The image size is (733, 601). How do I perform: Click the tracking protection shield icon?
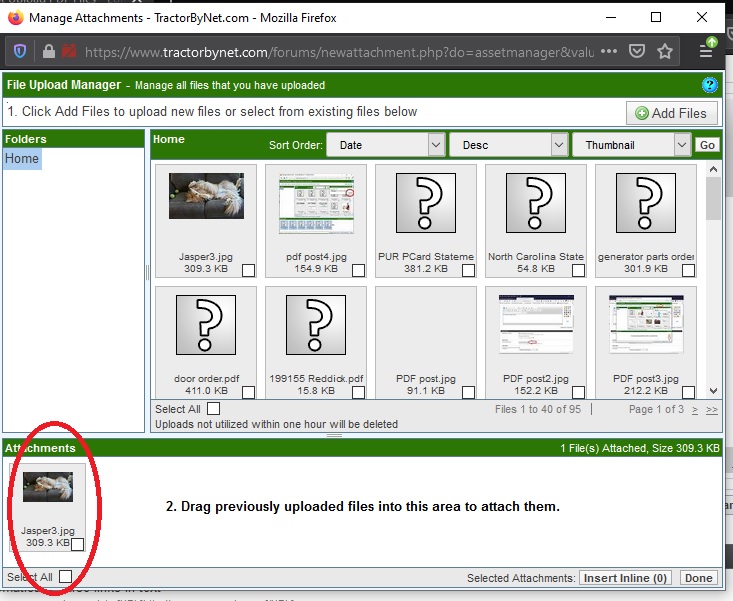[20, 51]
